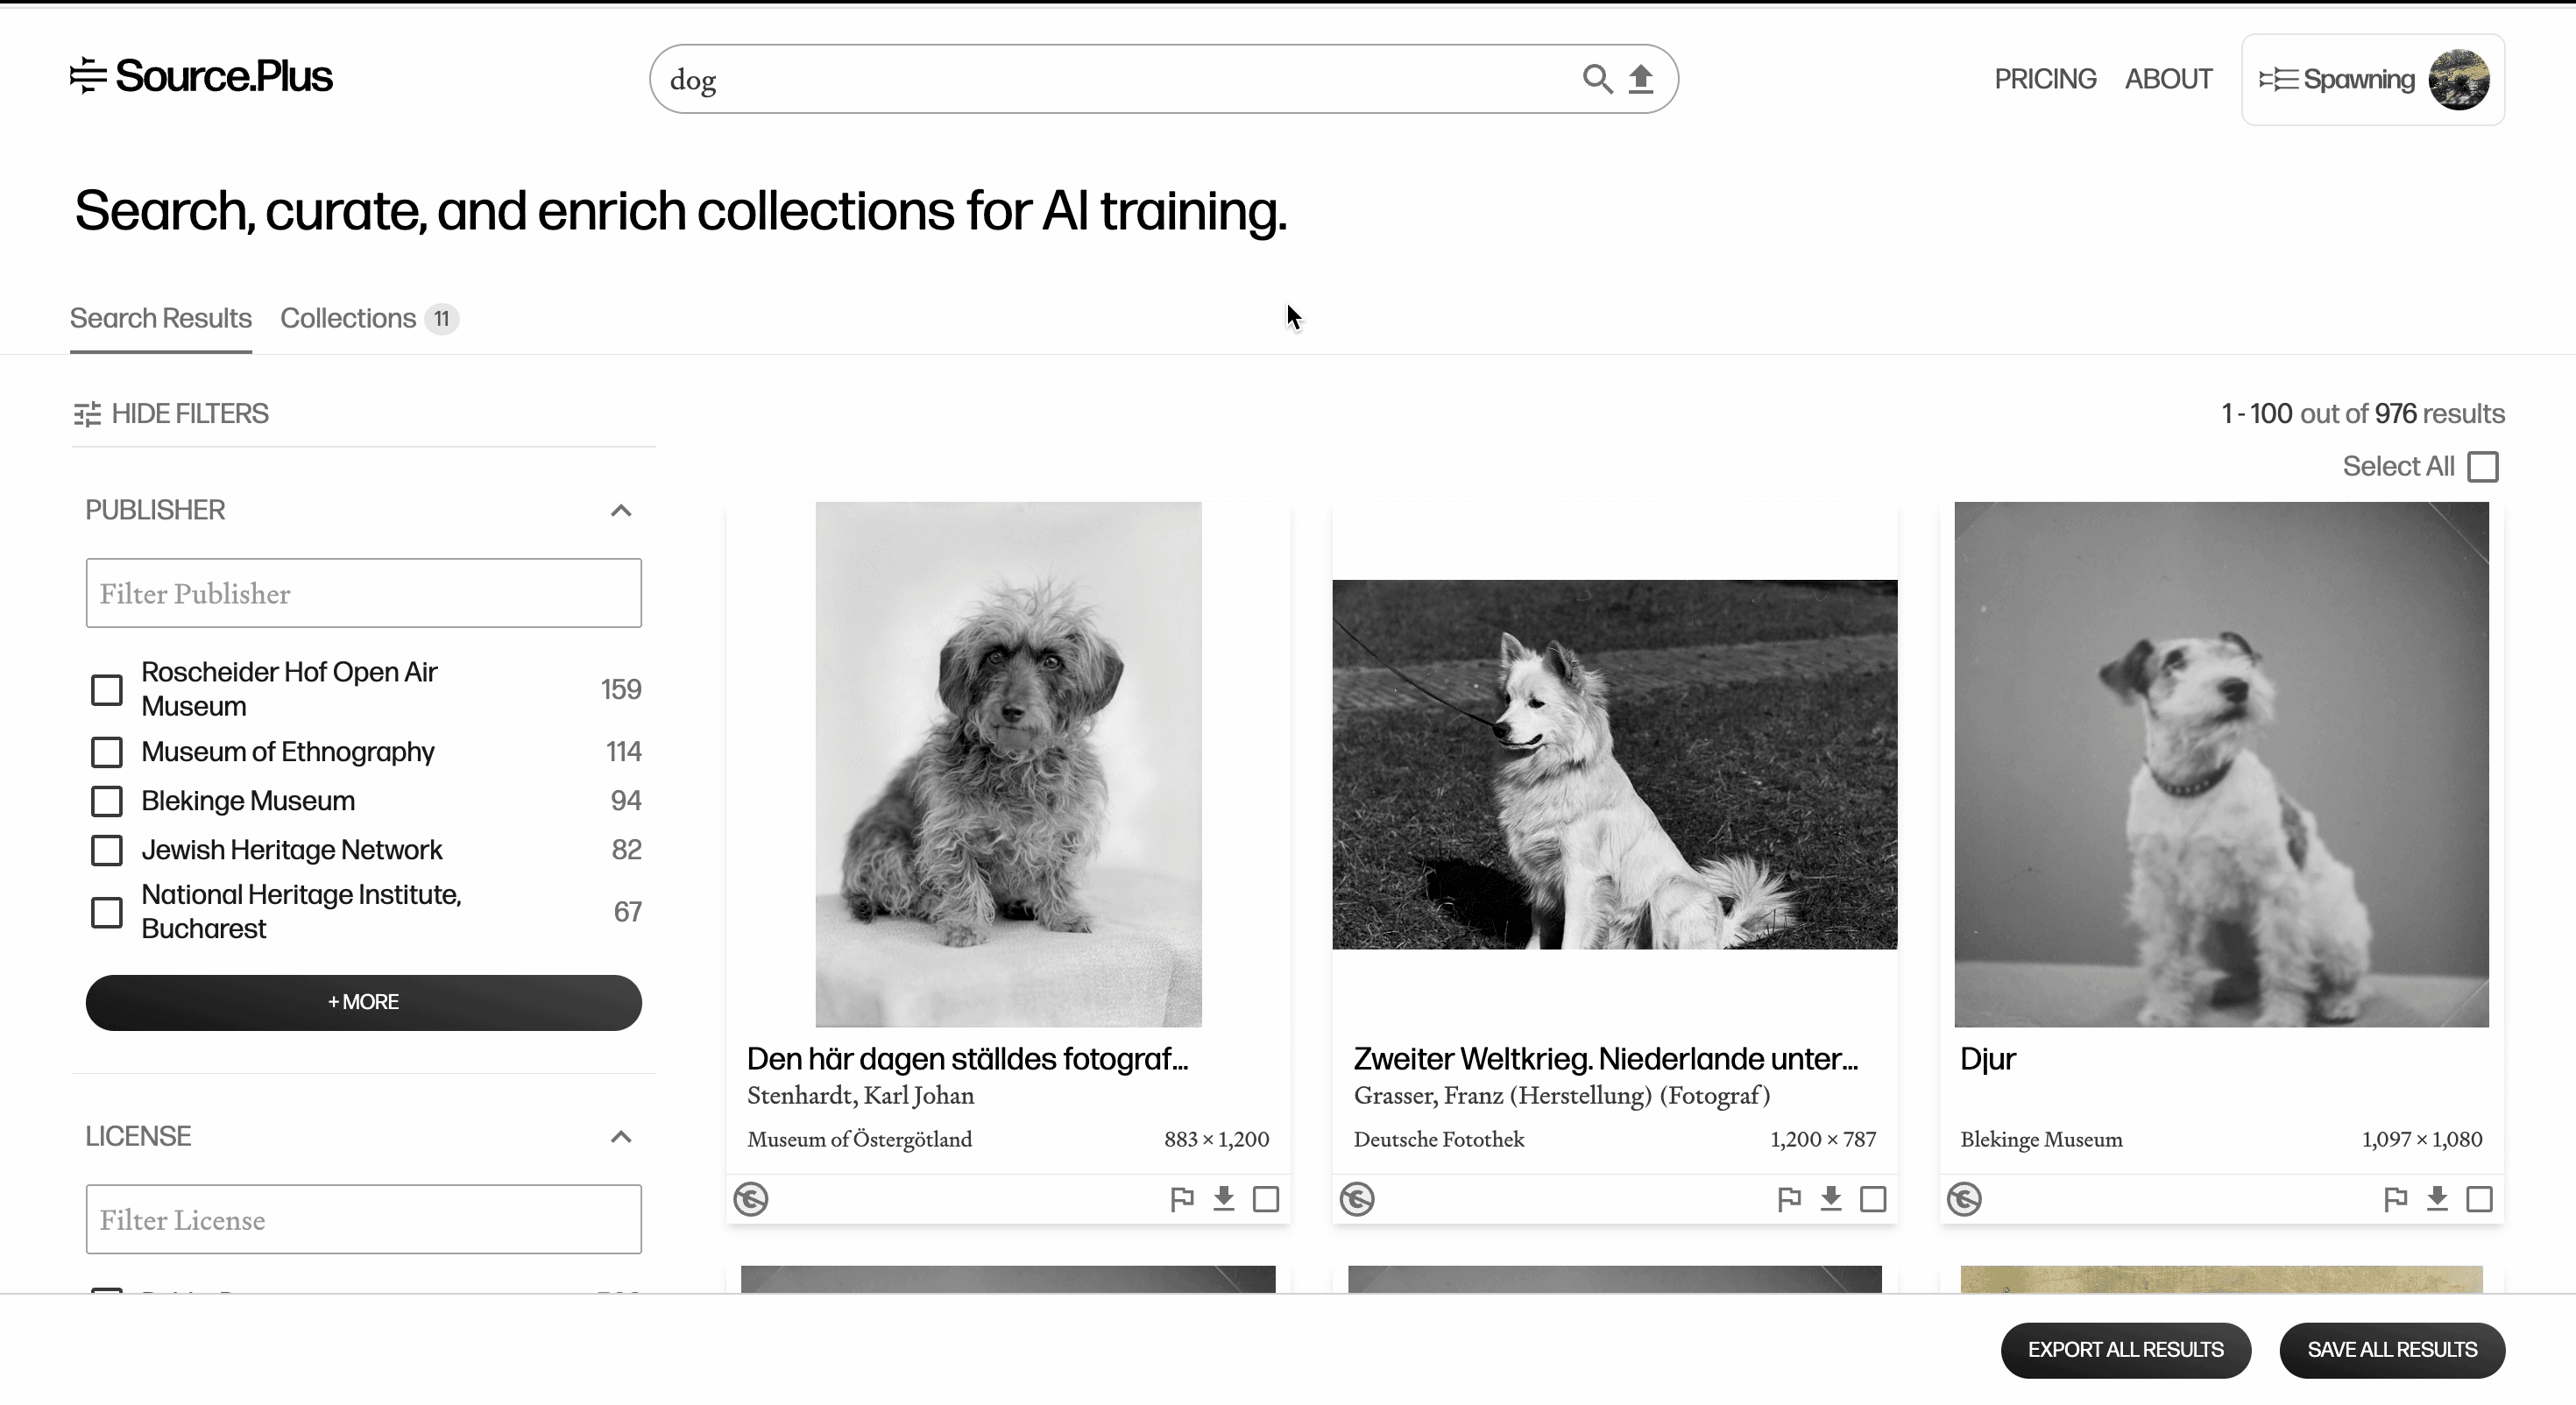Expand more publishers with the +MORE button
This screenshot has height=1405, width=2576.
click(363, 1002)
